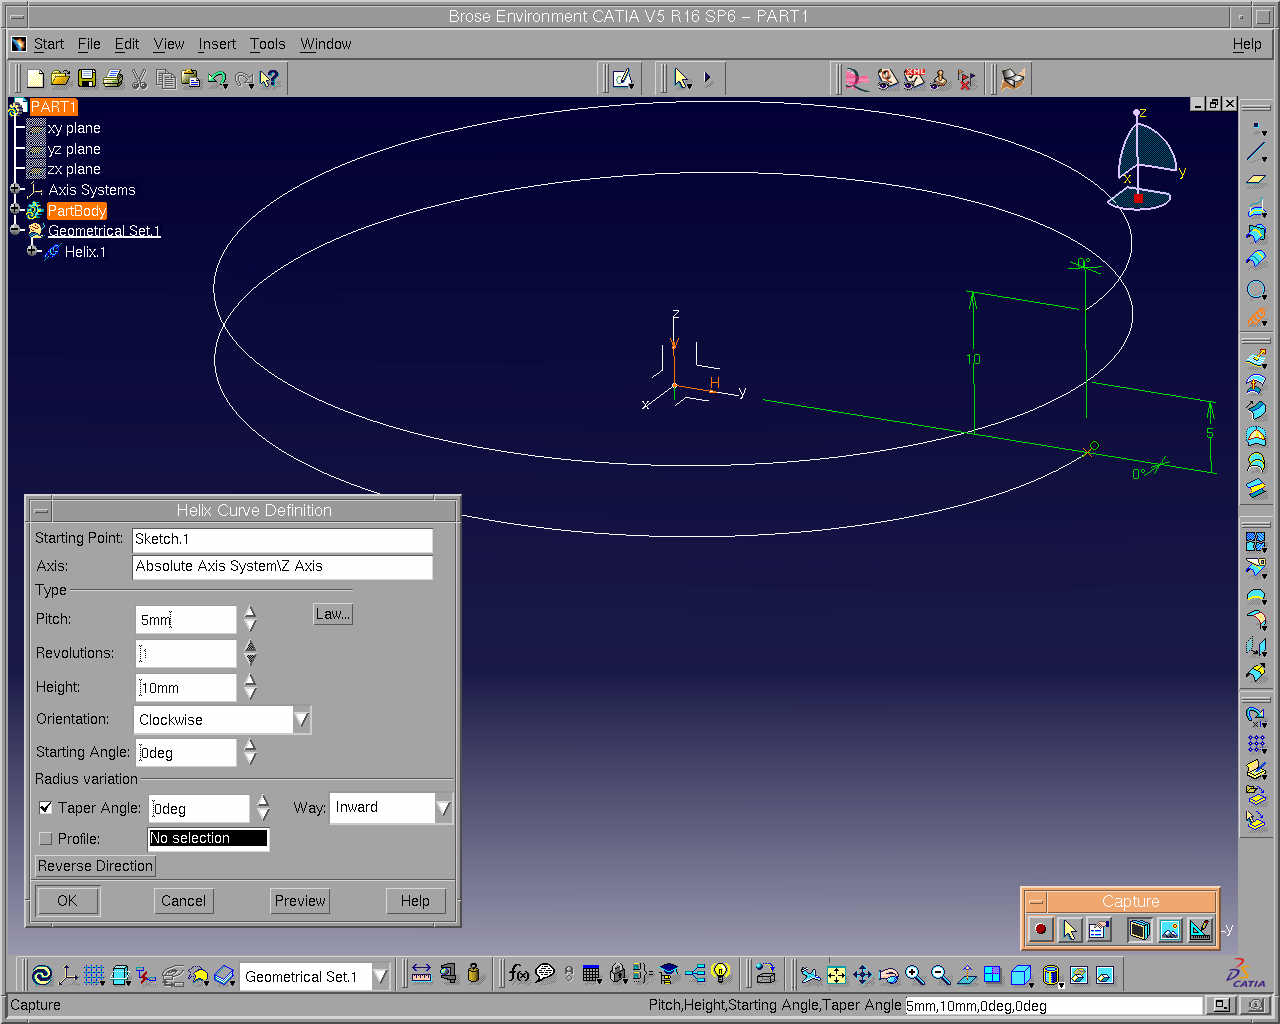Open the Orientation dropdown
This screenshot has width=1280, height=1024.
coord(302,720)
